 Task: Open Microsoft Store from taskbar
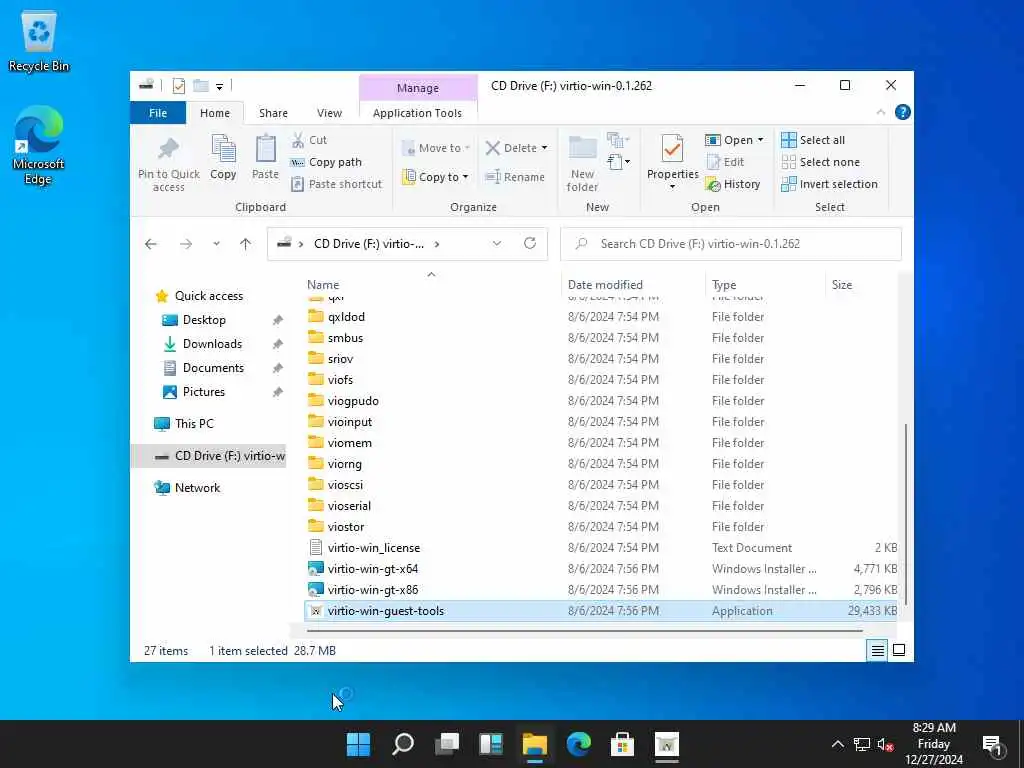[622, 744]
